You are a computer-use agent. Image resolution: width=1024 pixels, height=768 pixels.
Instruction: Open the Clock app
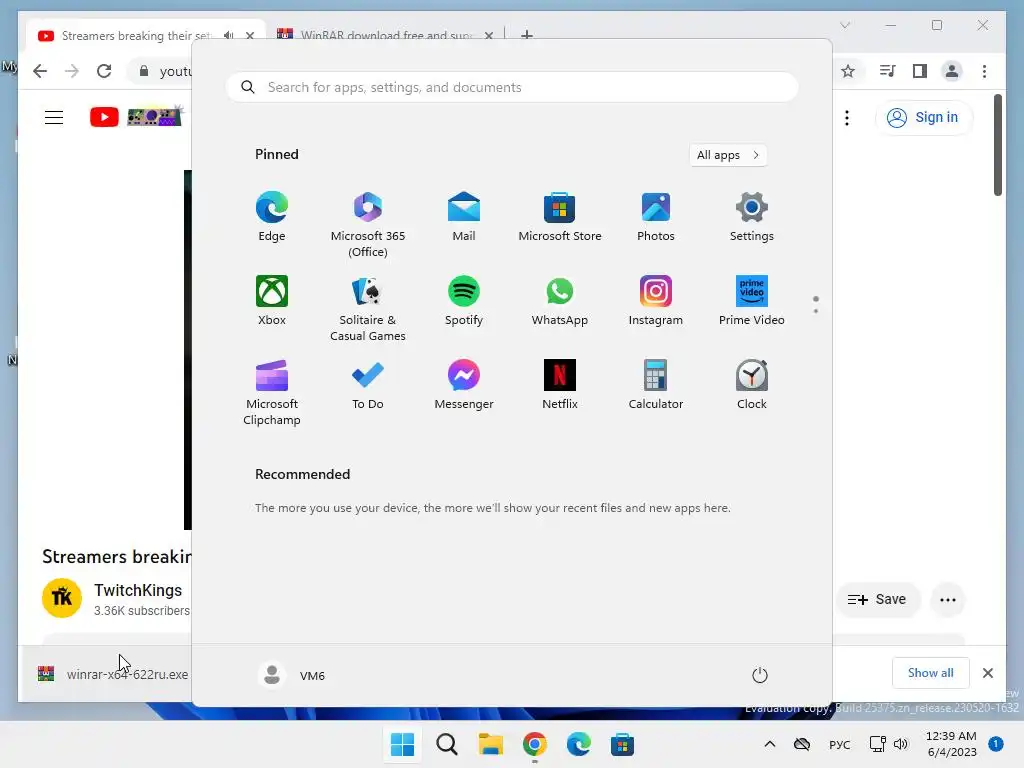tap(752, 385)
